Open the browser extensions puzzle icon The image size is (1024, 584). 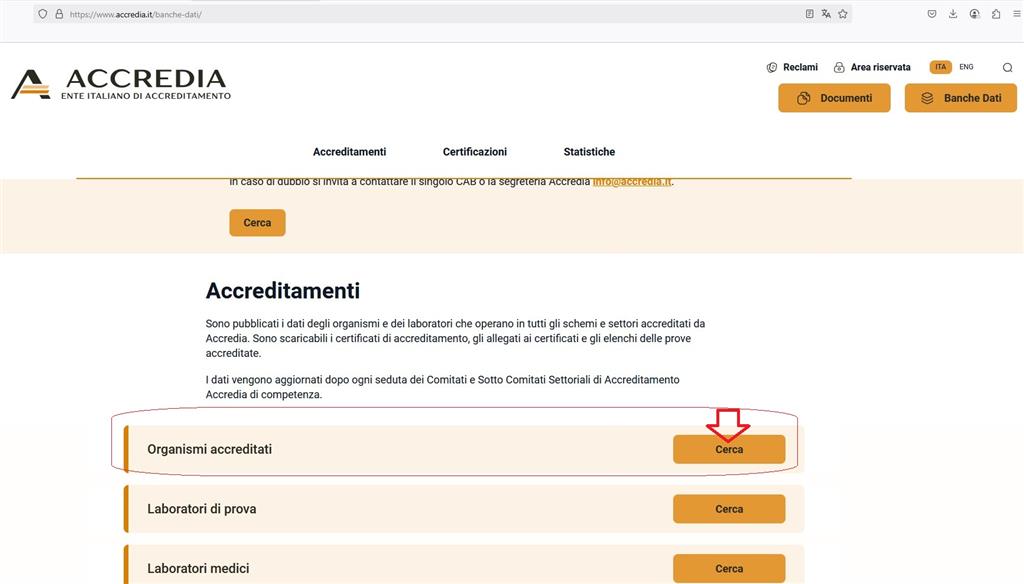(996, 14)
